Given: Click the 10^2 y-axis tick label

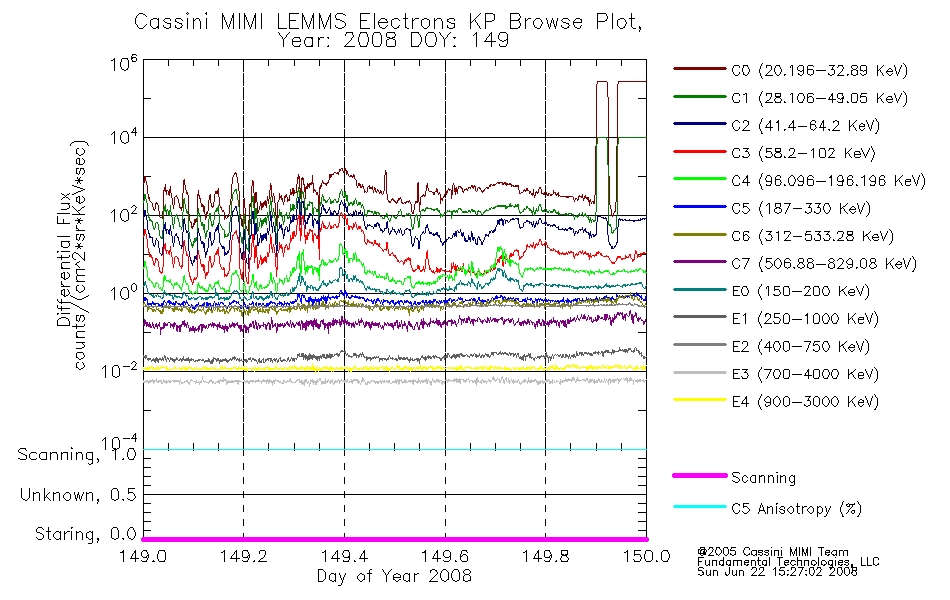Looking at the screenshot, I should [124, 215].
